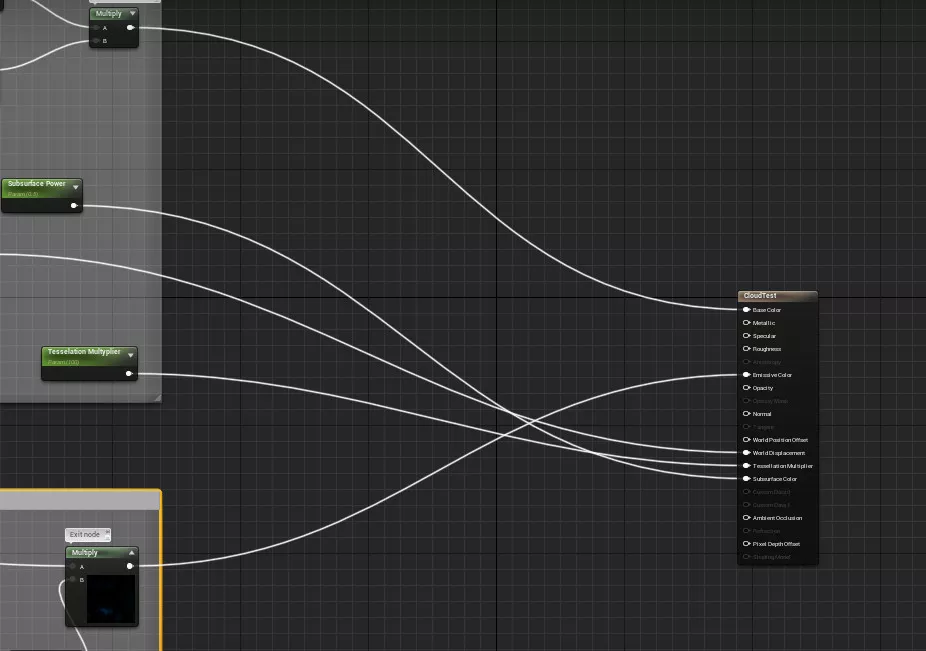
Task: Click the Subsurface Color input pin
Action: 746,479
